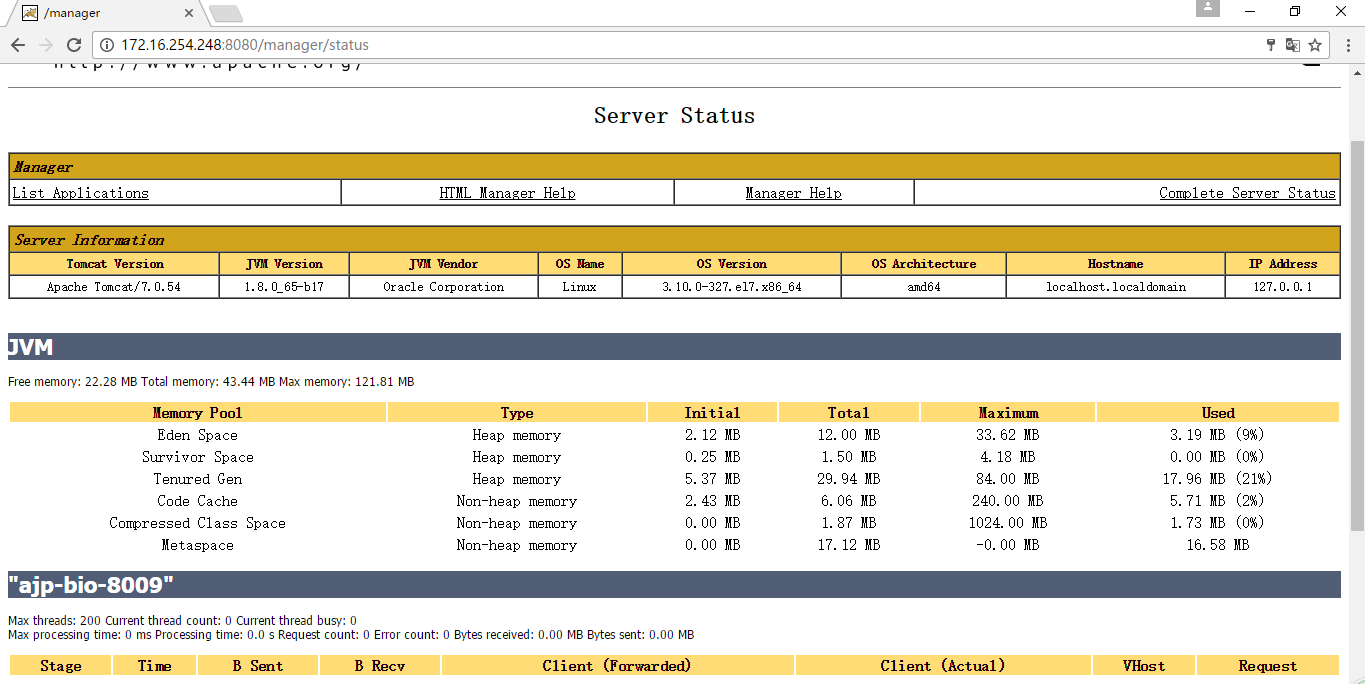This screenshot has height=684, width=1365.
Task: View site information icon in address bar
Action: 107,45
